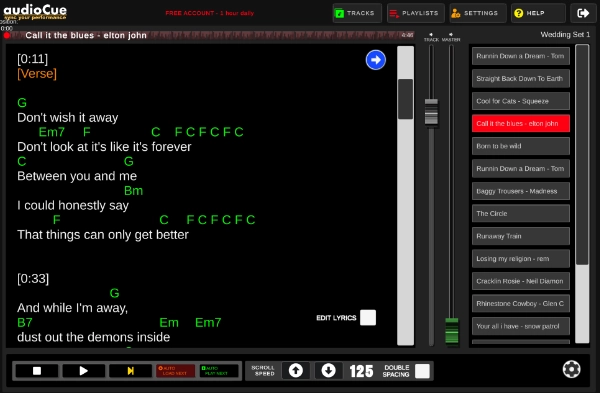Open the Help section
The height and width of the screenshot is (393, 600).
(538, 13)
